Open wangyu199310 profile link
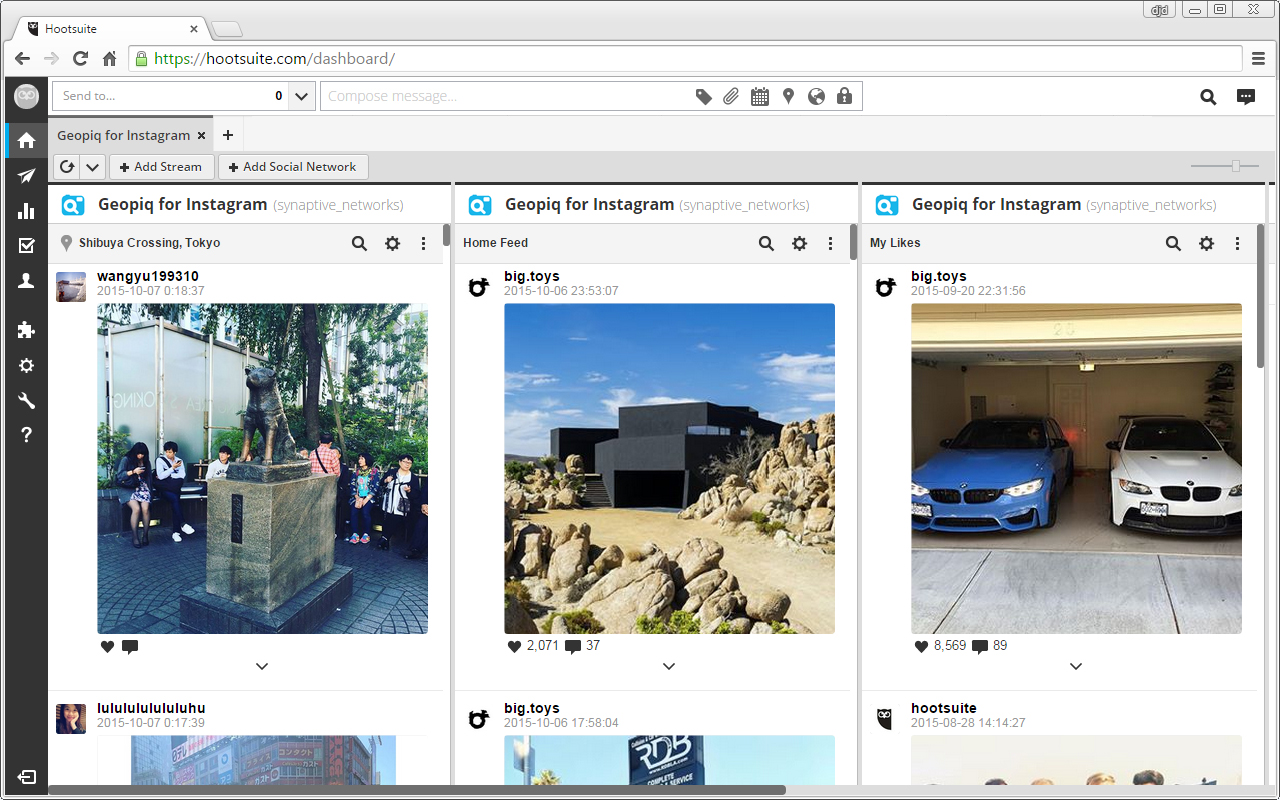 tap(148, 276)
